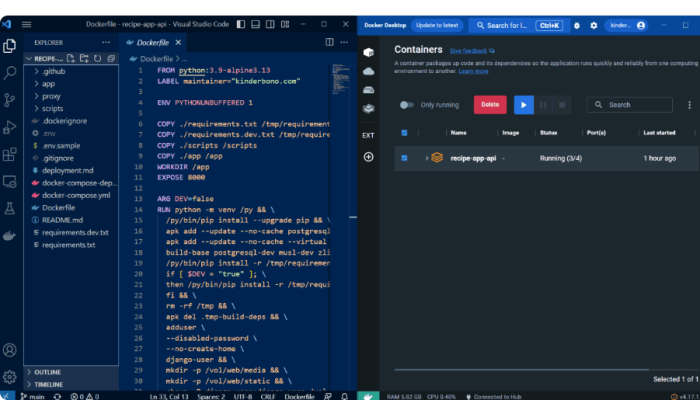
Task: Open Volumes icon in Docker Desktop sidebar
Action: [x=368, y=90]
